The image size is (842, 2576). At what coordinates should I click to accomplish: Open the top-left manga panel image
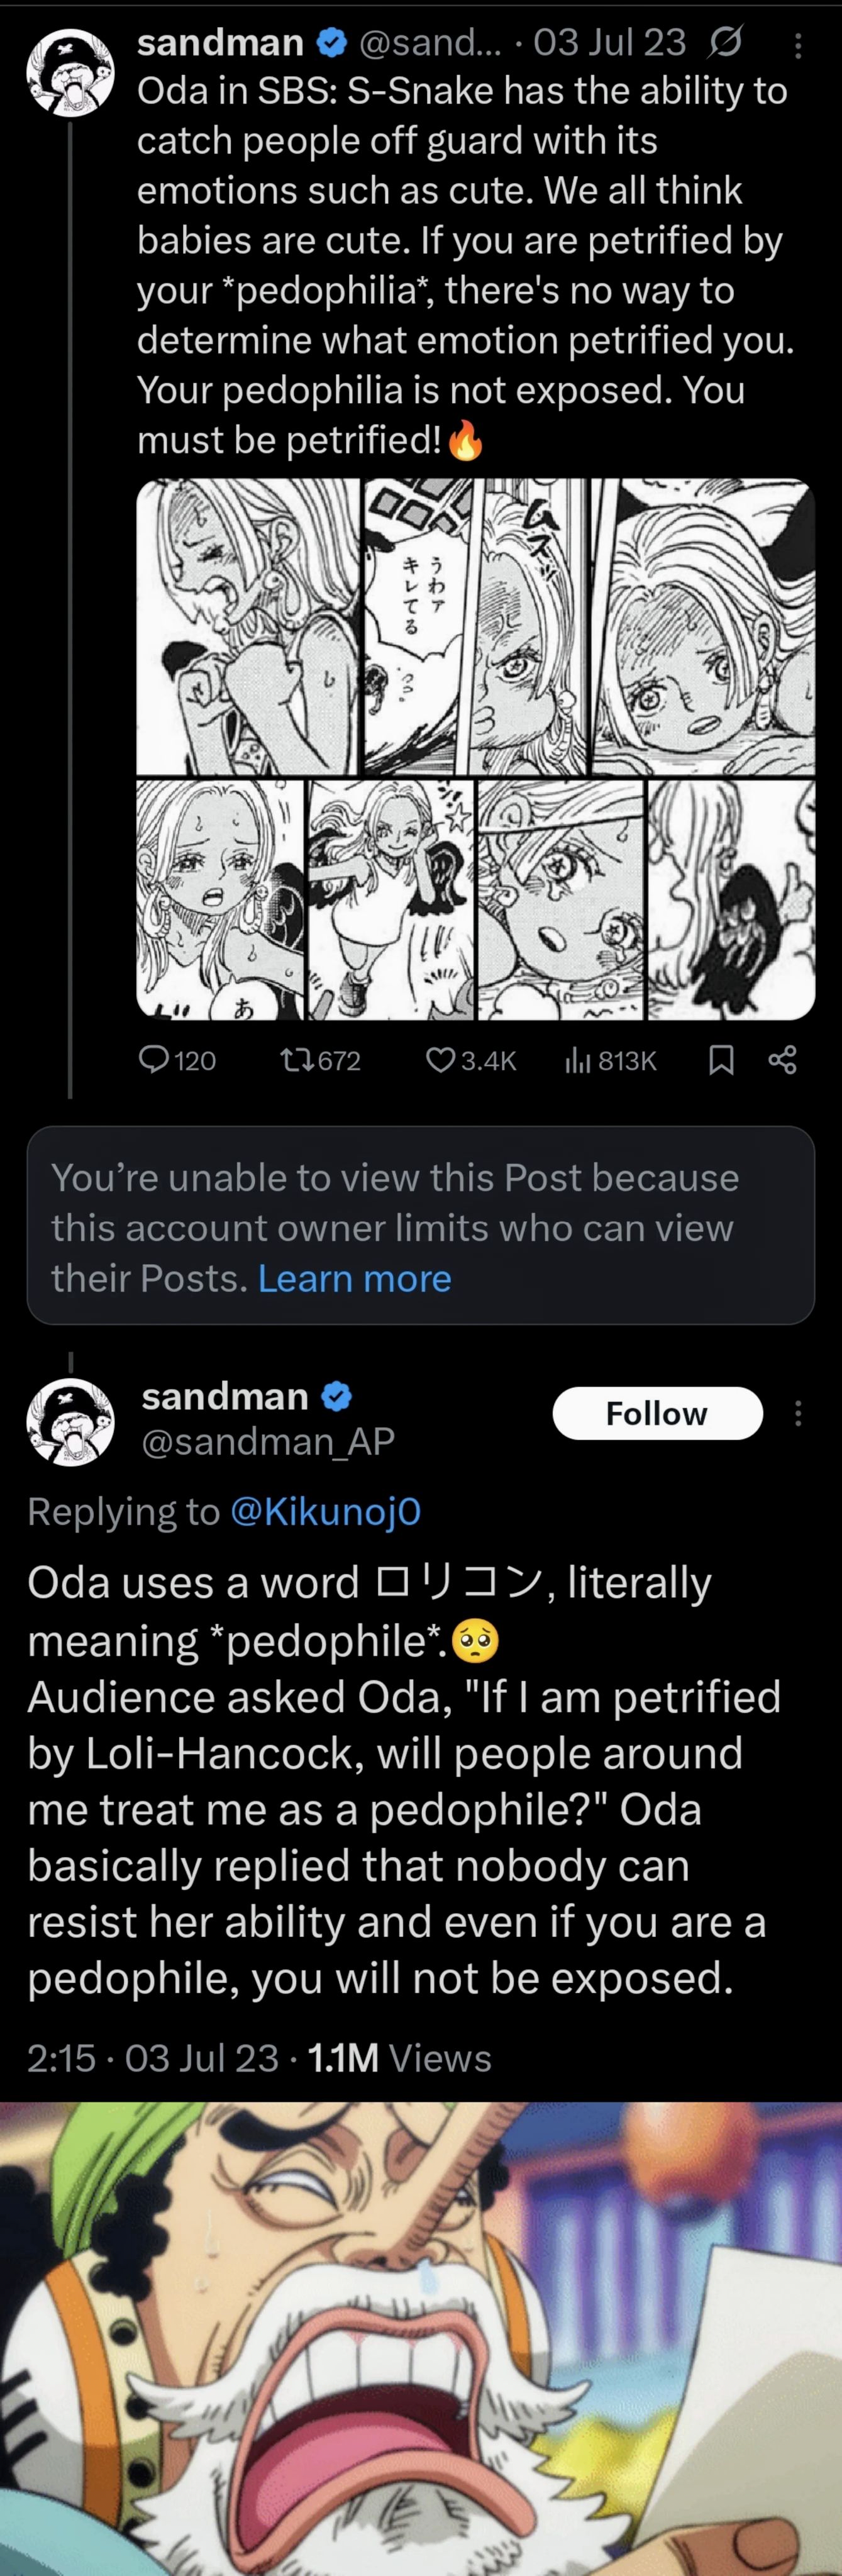point(248,626)
